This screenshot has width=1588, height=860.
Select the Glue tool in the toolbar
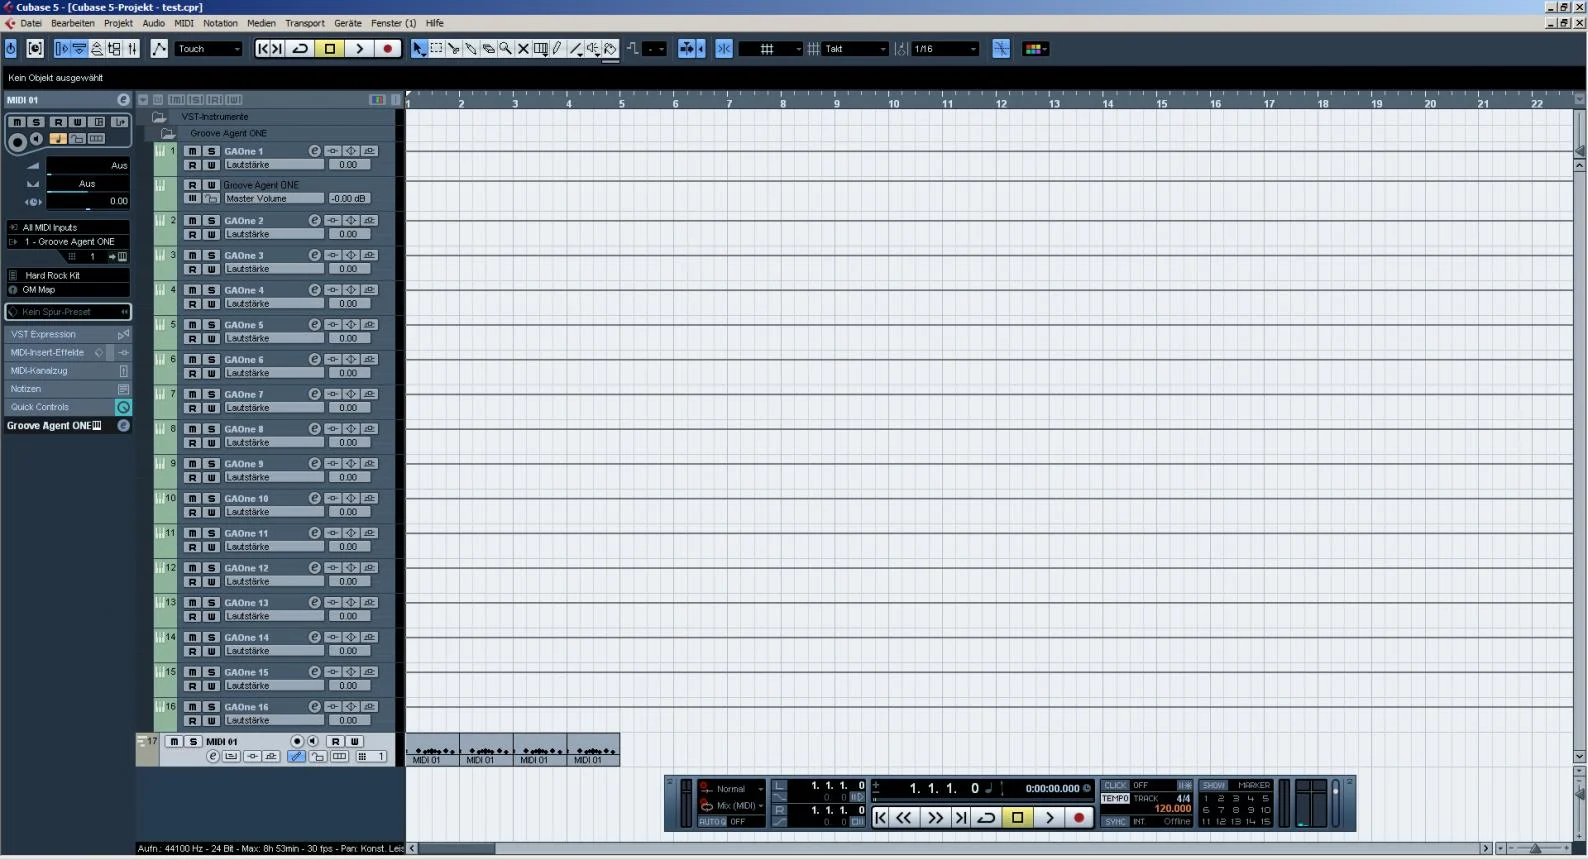point(471,49)
